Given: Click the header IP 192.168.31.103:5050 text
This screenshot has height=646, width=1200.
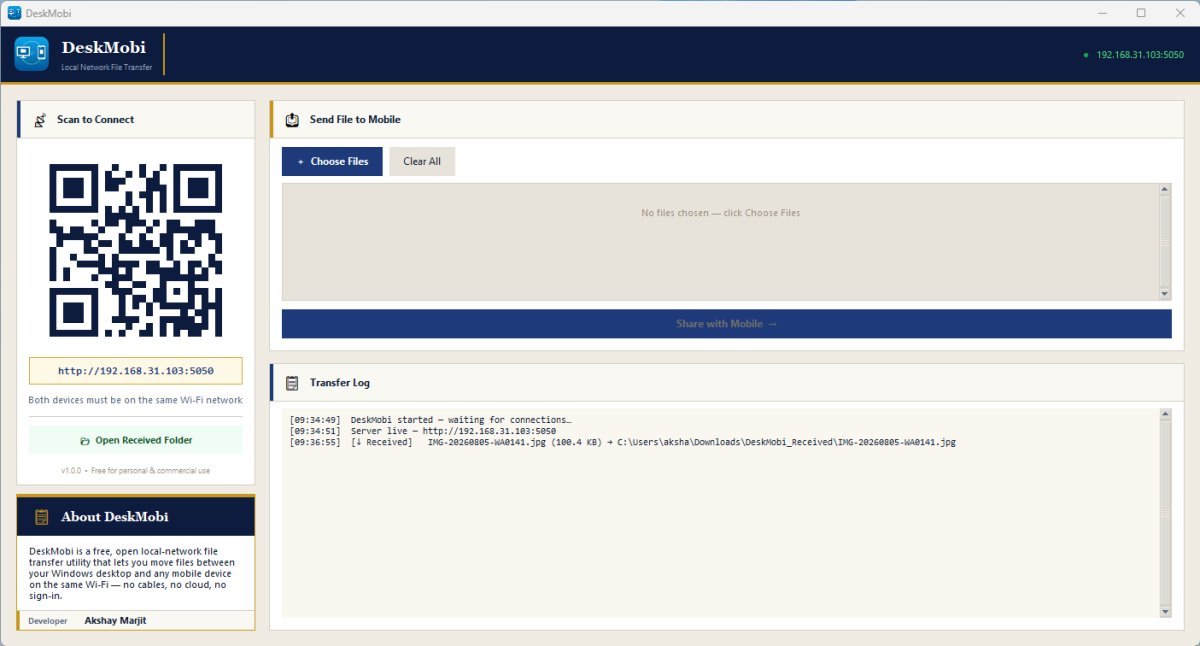Looking at the screenshot, I should 1140,55.
